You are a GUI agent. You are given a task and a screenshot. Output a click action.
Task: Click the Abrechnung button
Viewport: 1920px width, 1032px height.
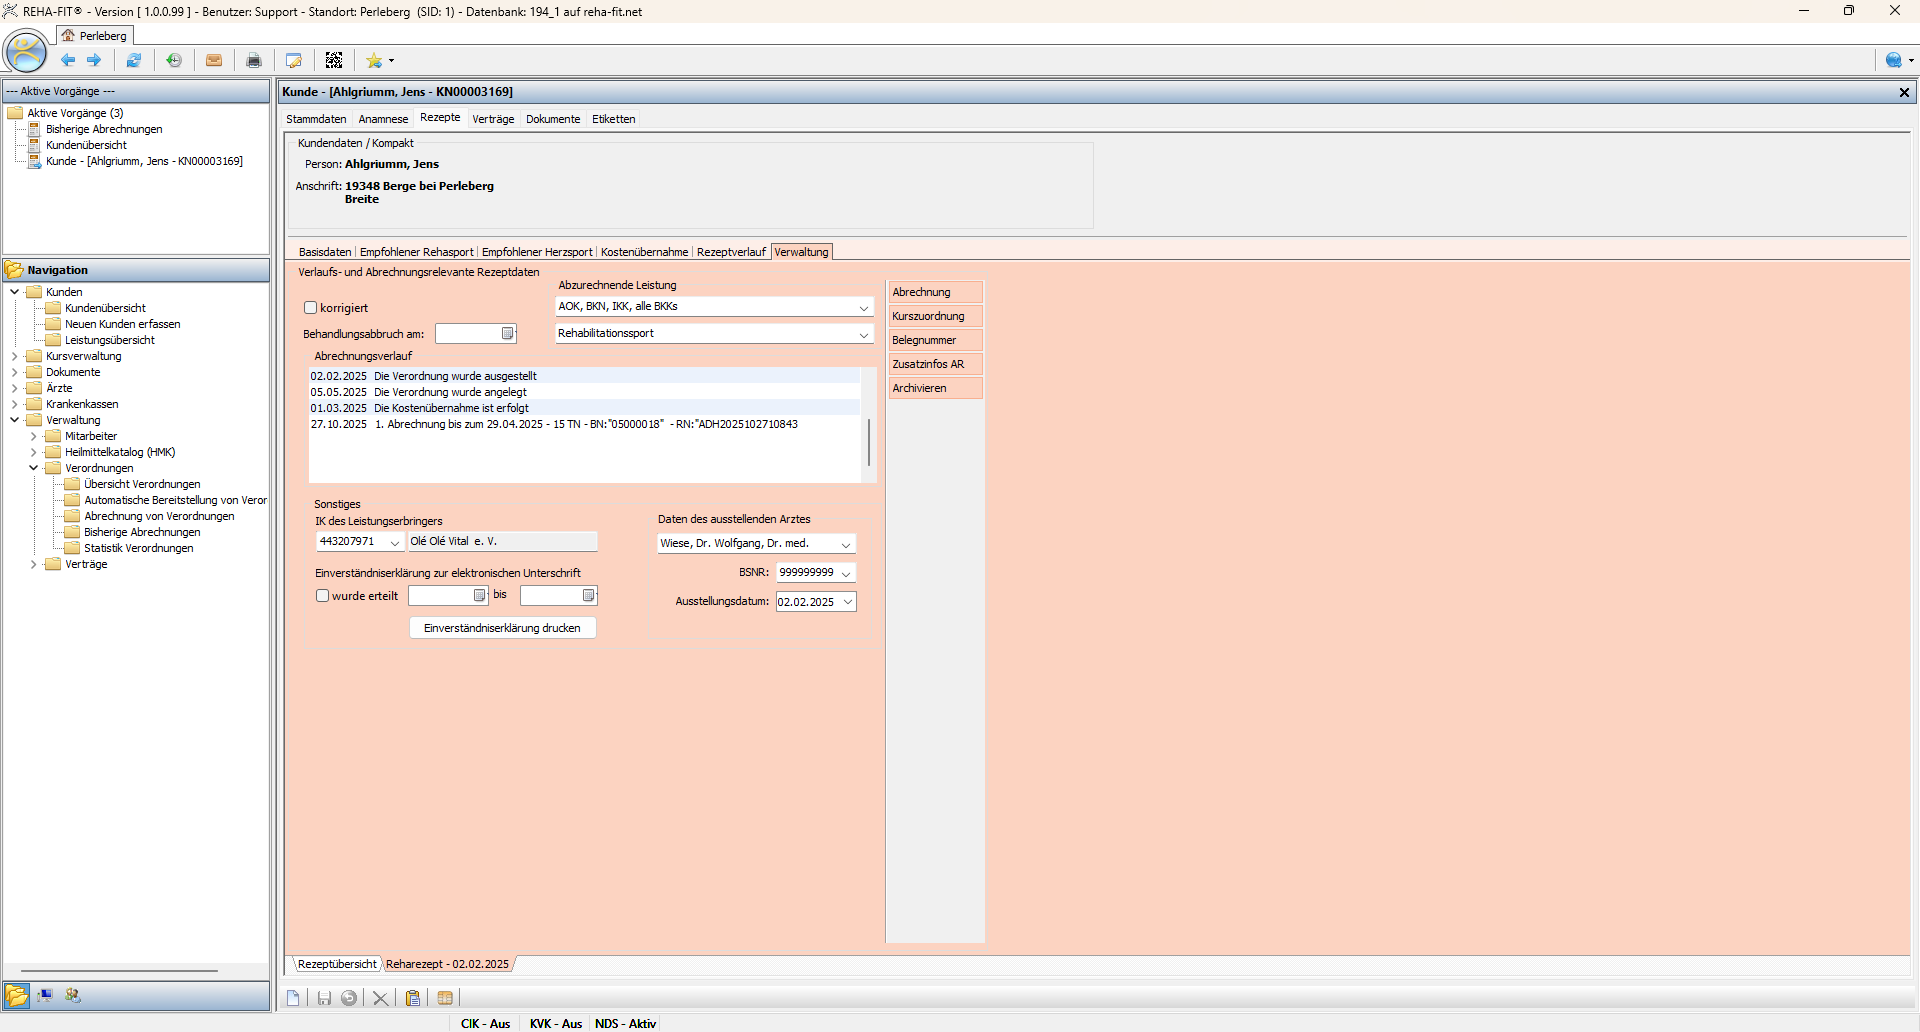936,292
